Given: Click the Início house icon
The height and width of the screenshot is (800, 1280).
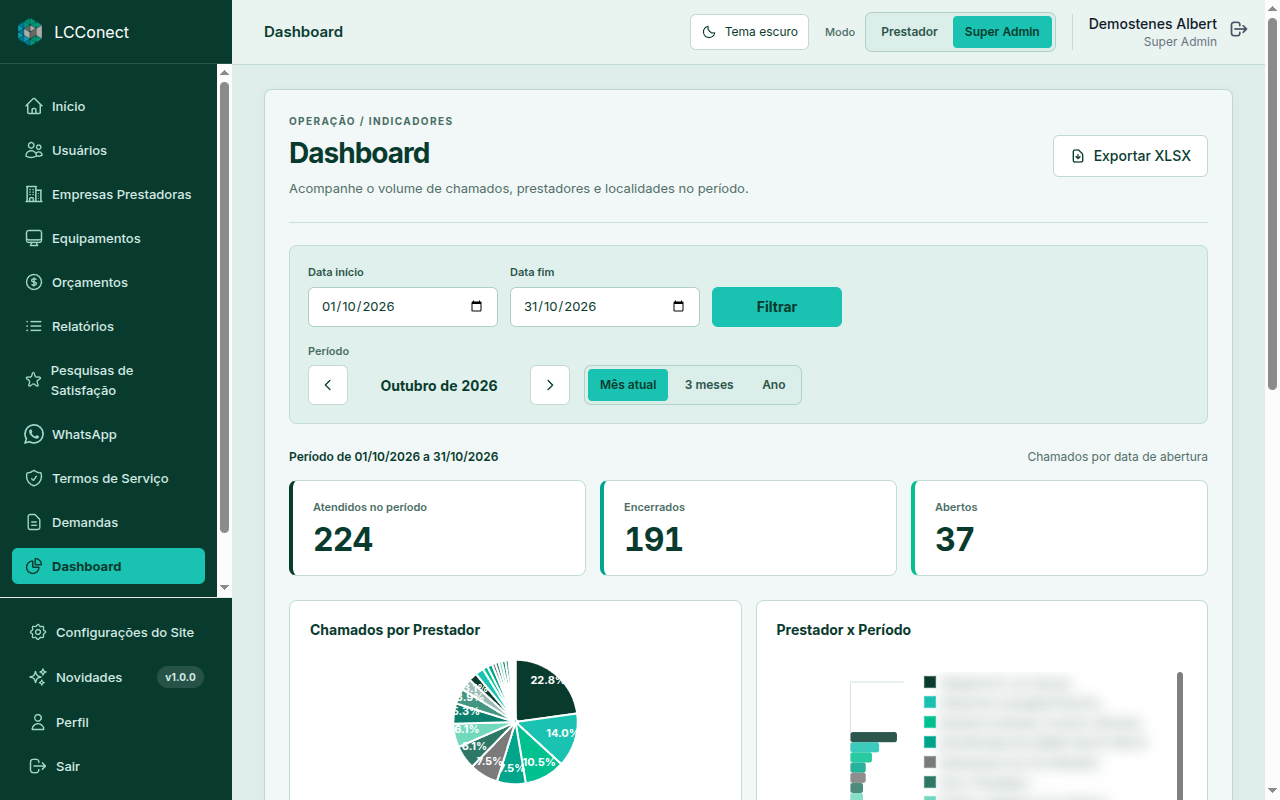Looking at the screenshot, I should (x=34, y=106).
